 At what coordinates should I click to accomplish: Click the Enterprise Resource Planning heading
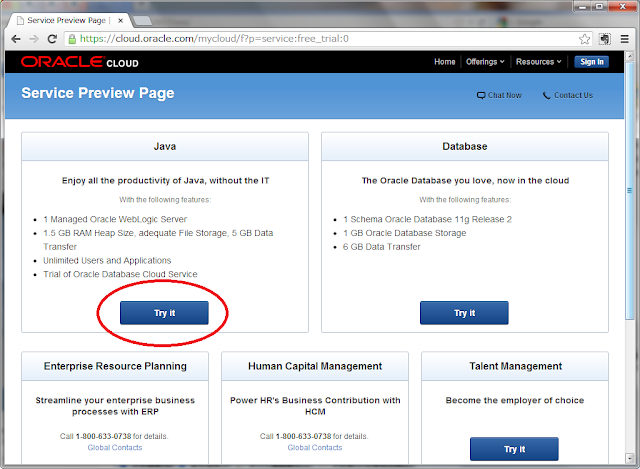115,366
